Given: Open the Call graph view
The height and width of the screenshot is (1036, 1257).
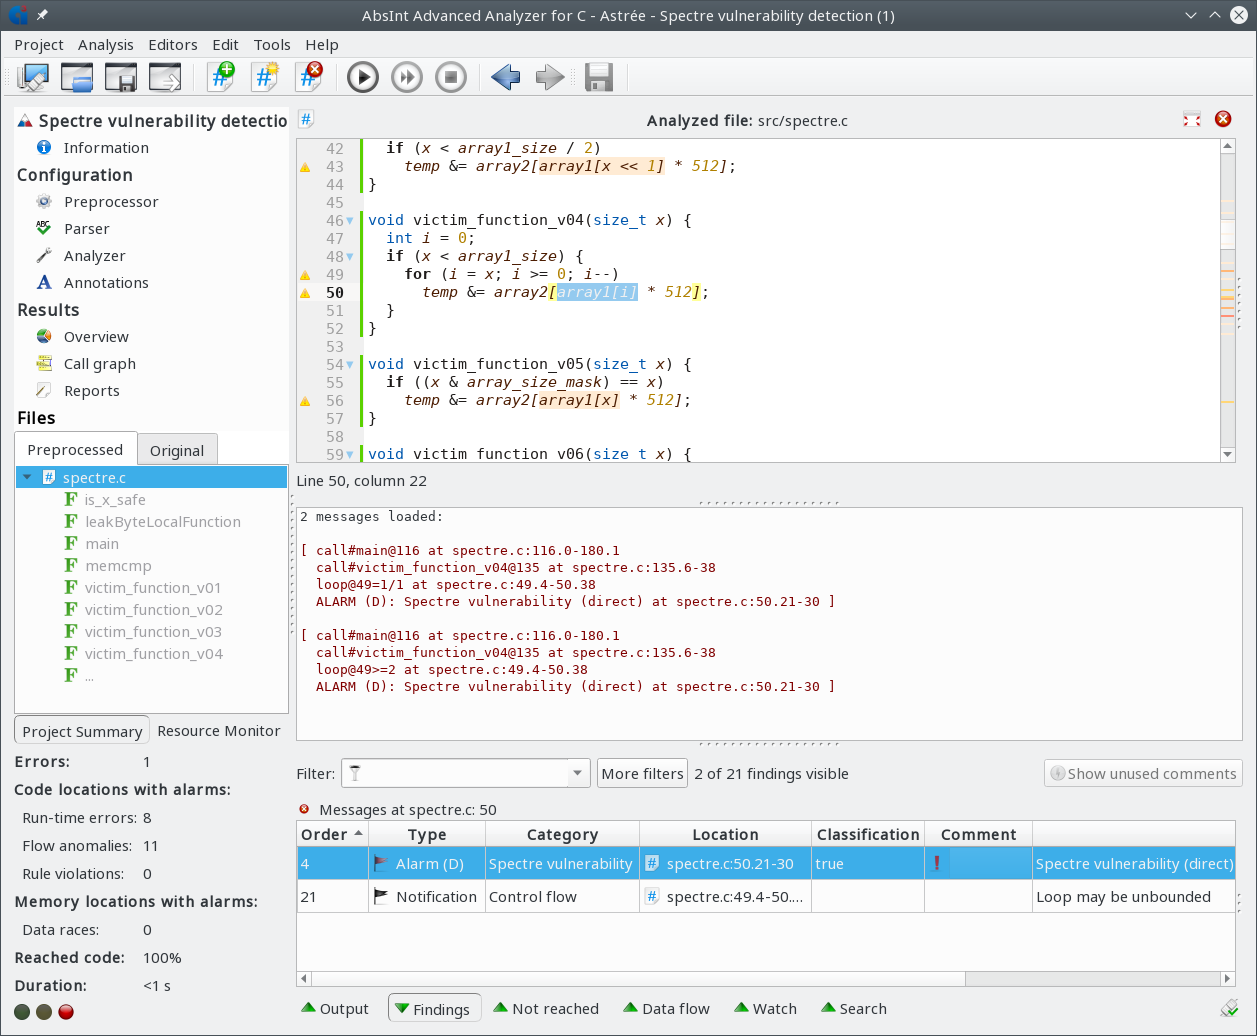Looking at the screenshot, I should 100,364.
